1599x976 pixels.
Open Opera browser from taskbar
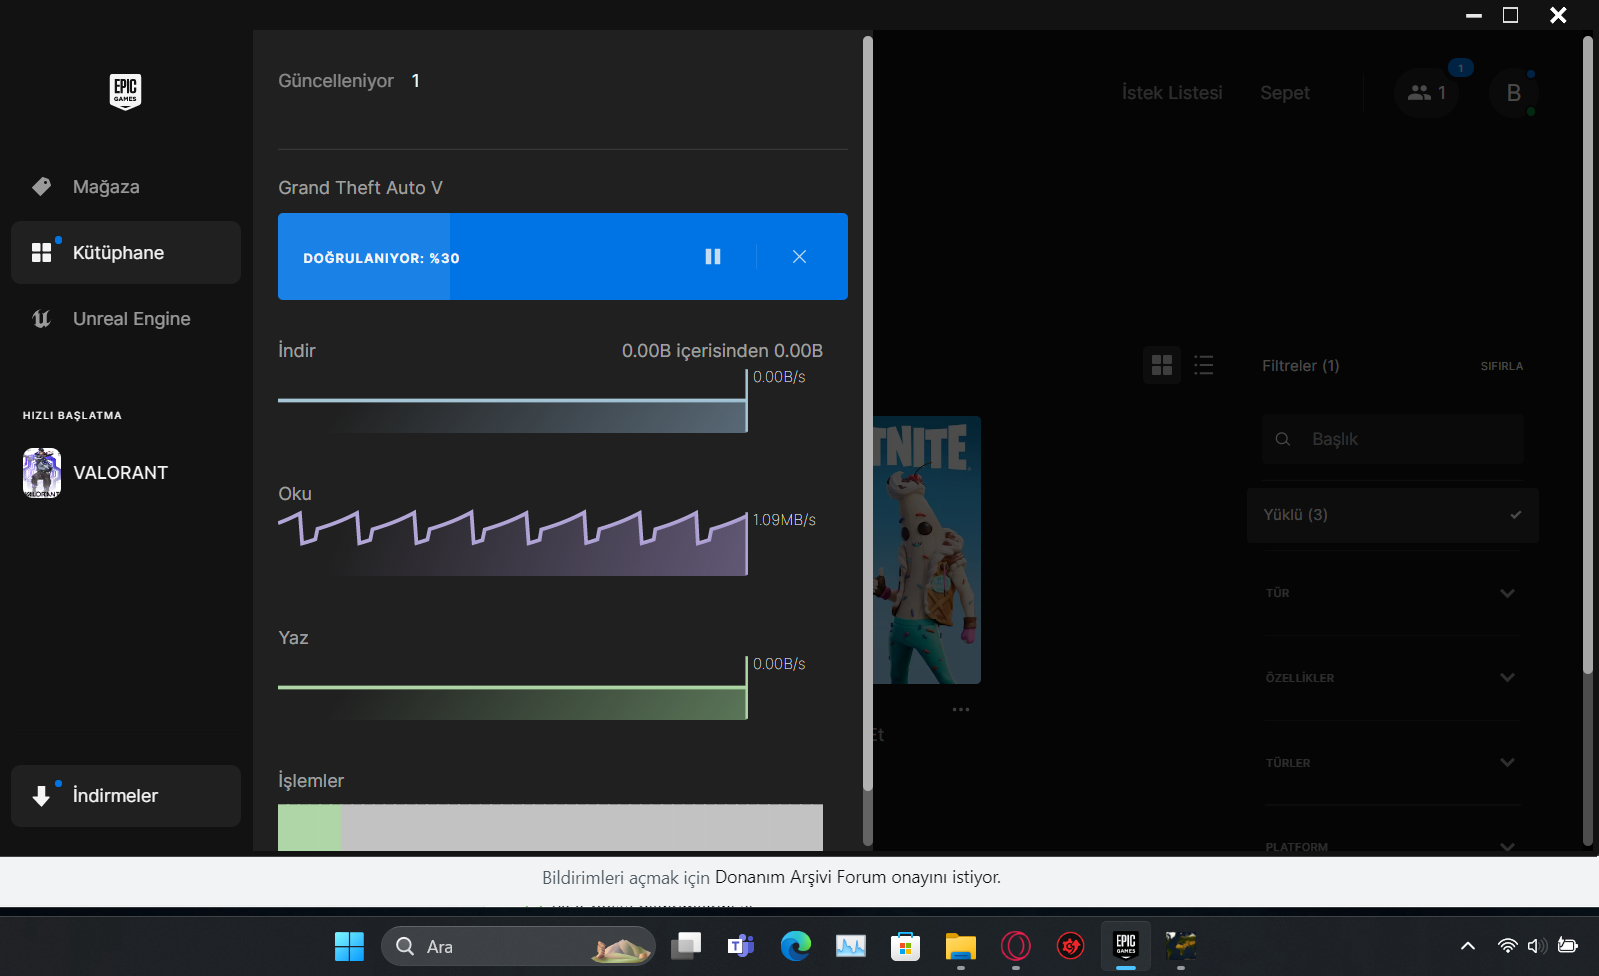1016,946
